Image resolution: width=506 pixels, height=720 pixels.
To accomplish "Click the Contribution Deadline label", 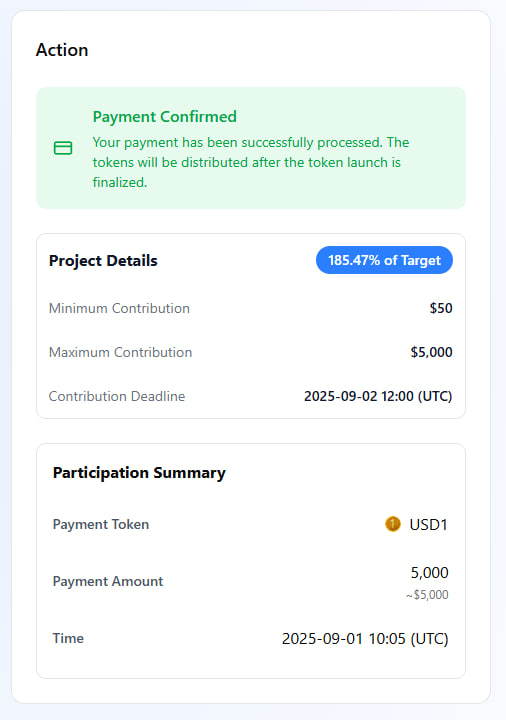I will [117, 396].
